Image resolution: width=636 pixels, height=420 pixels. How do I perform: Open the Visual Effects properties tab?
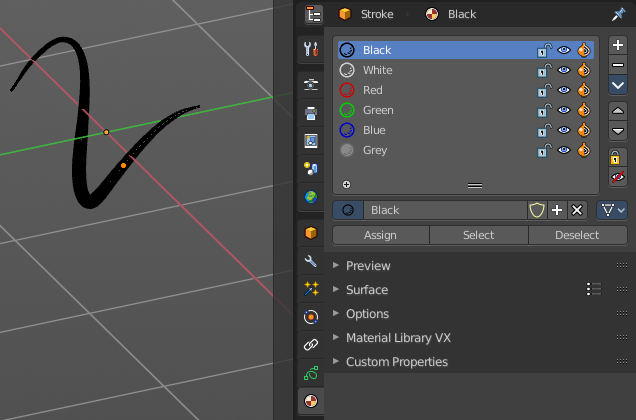click(311, 289)
